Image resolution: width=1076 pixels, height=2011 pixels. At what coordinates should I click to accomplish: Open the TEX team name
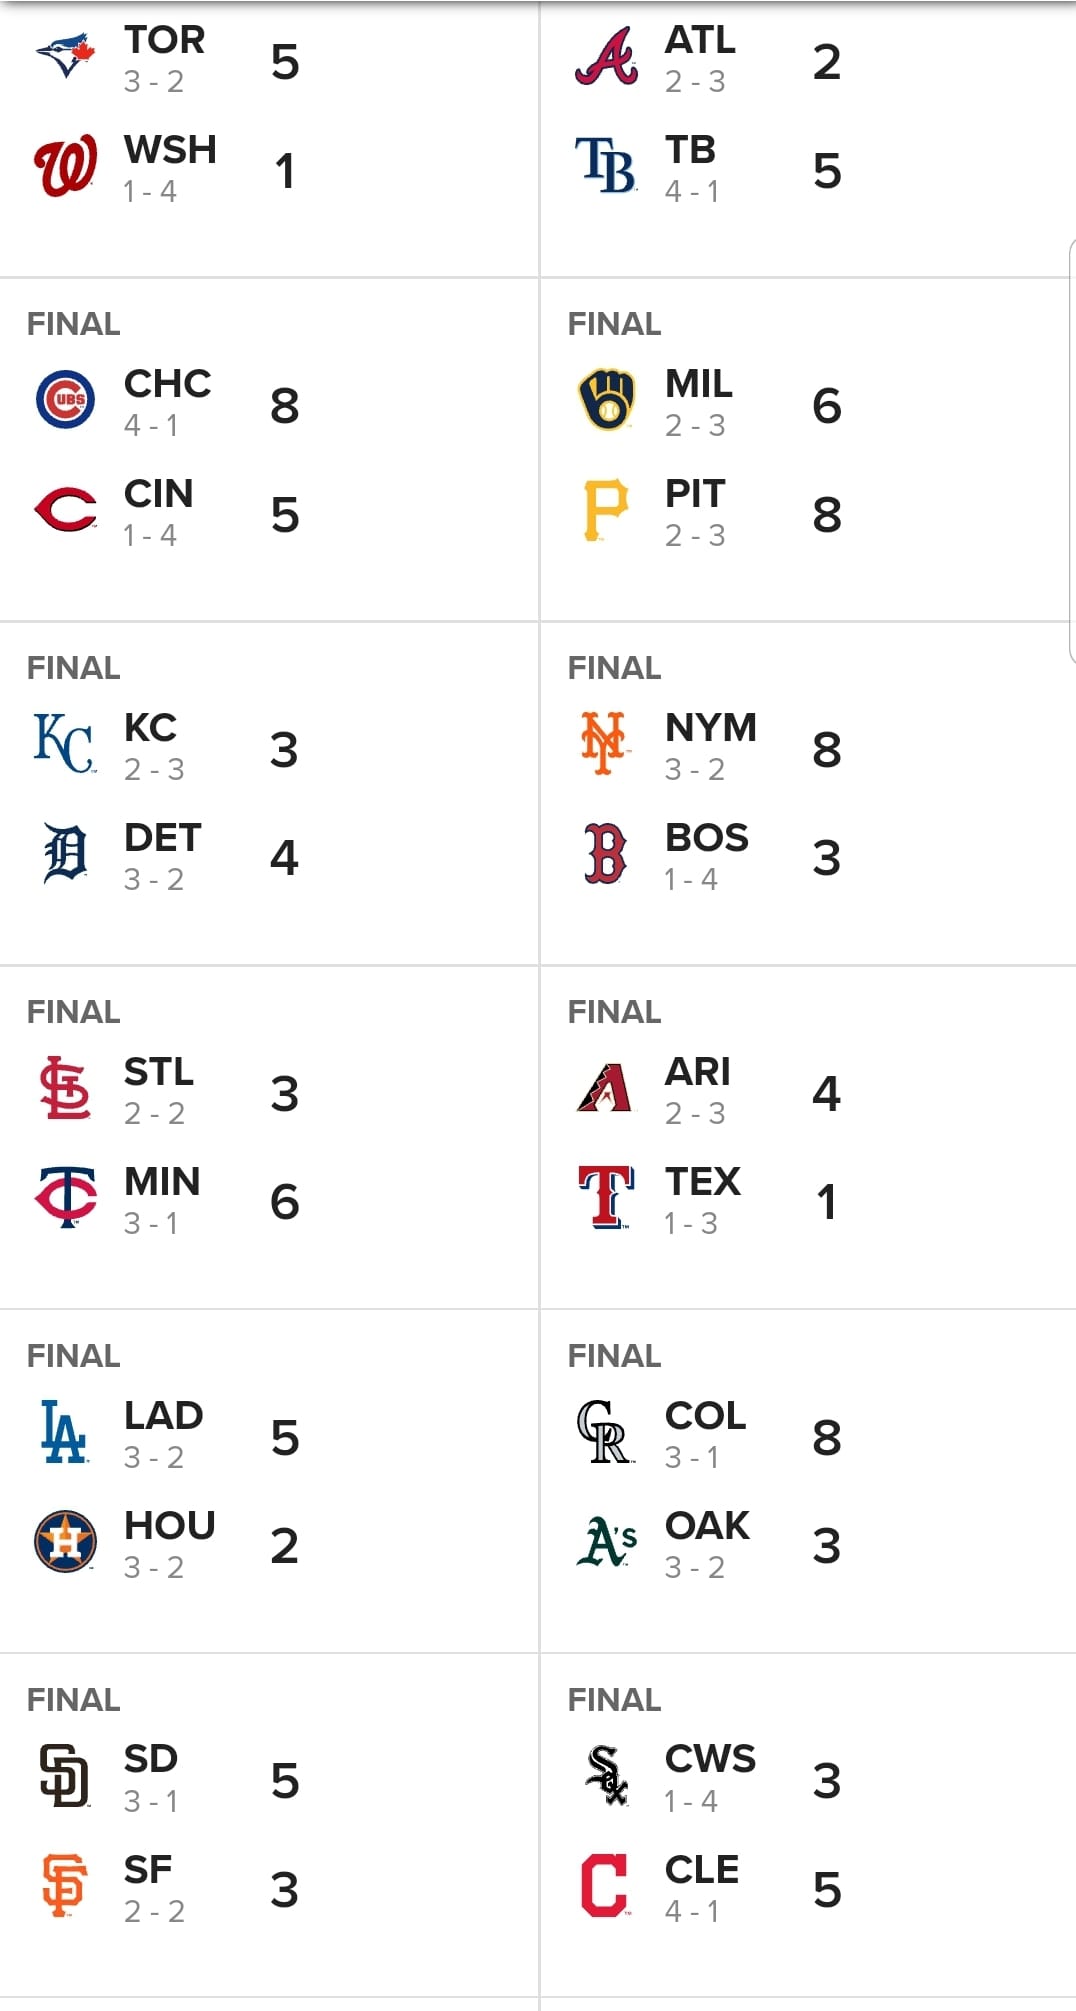pyautogui.click(x=703, y=1181)
